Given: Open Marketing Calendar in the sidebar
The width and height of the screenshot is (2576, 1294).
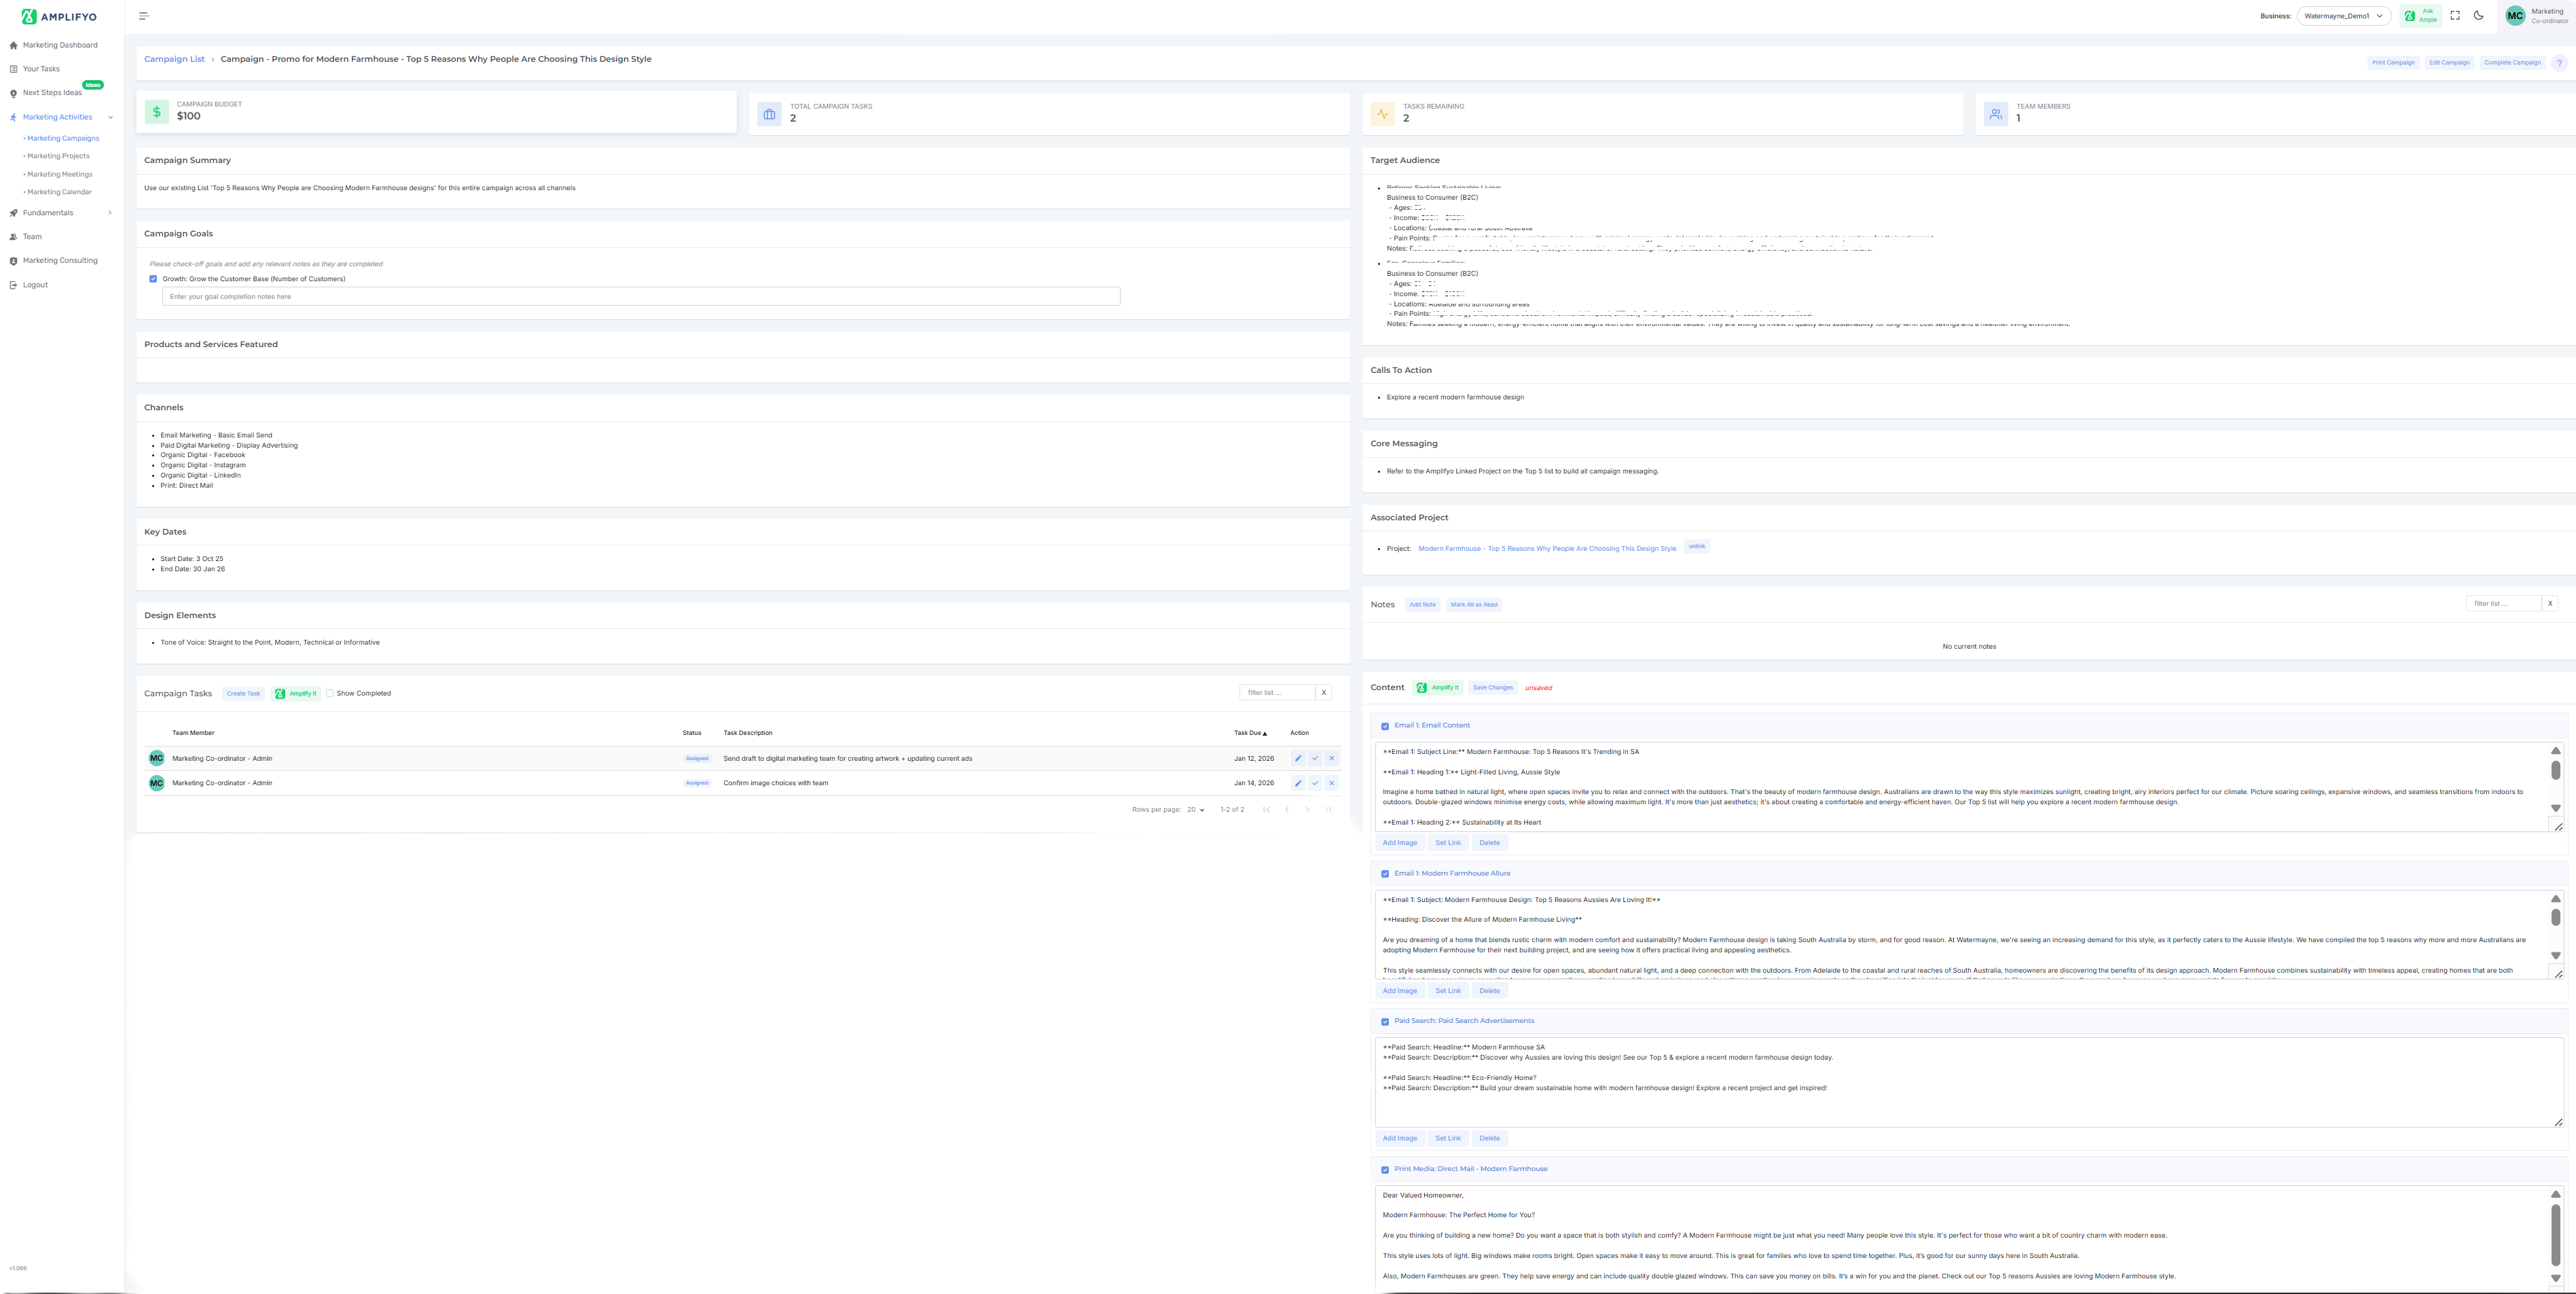Looking at the screenshot, I should point(59,192).
